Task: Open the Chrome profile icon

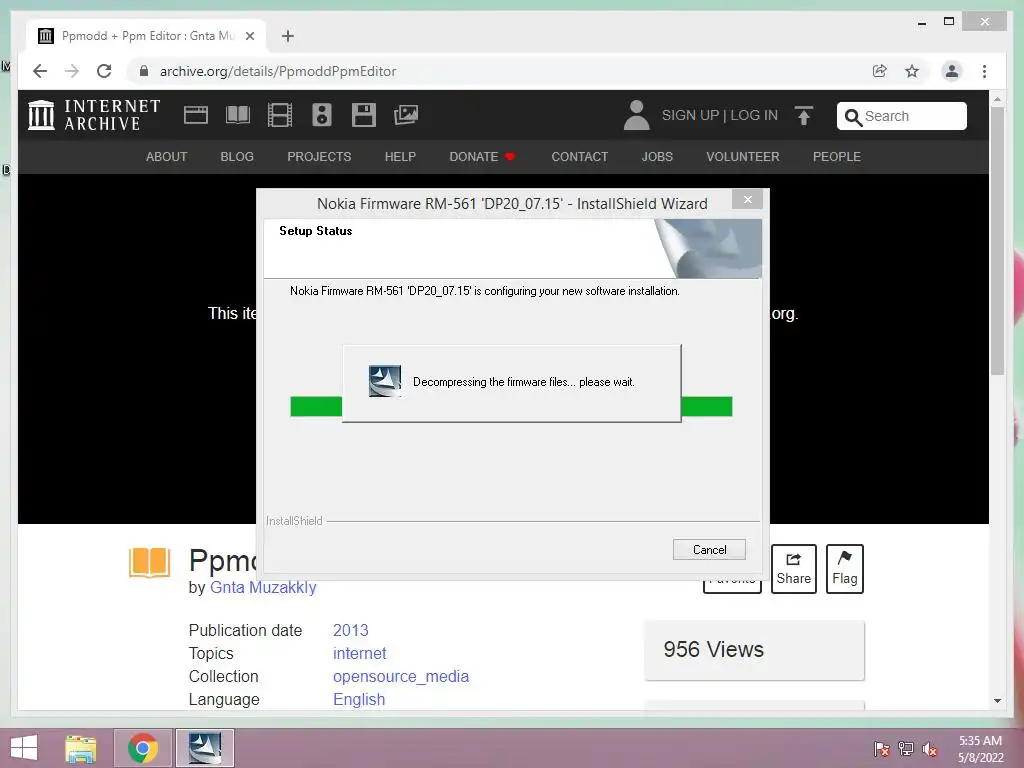Action: 952,71
